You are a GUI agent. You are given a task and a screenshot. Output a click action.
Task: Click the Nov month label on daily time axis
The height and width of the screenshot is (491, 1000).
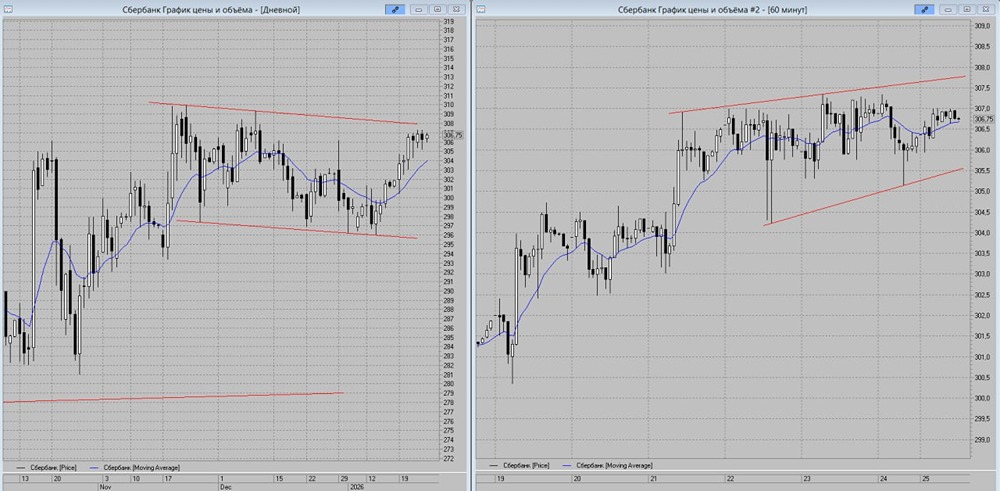(104, 485)
